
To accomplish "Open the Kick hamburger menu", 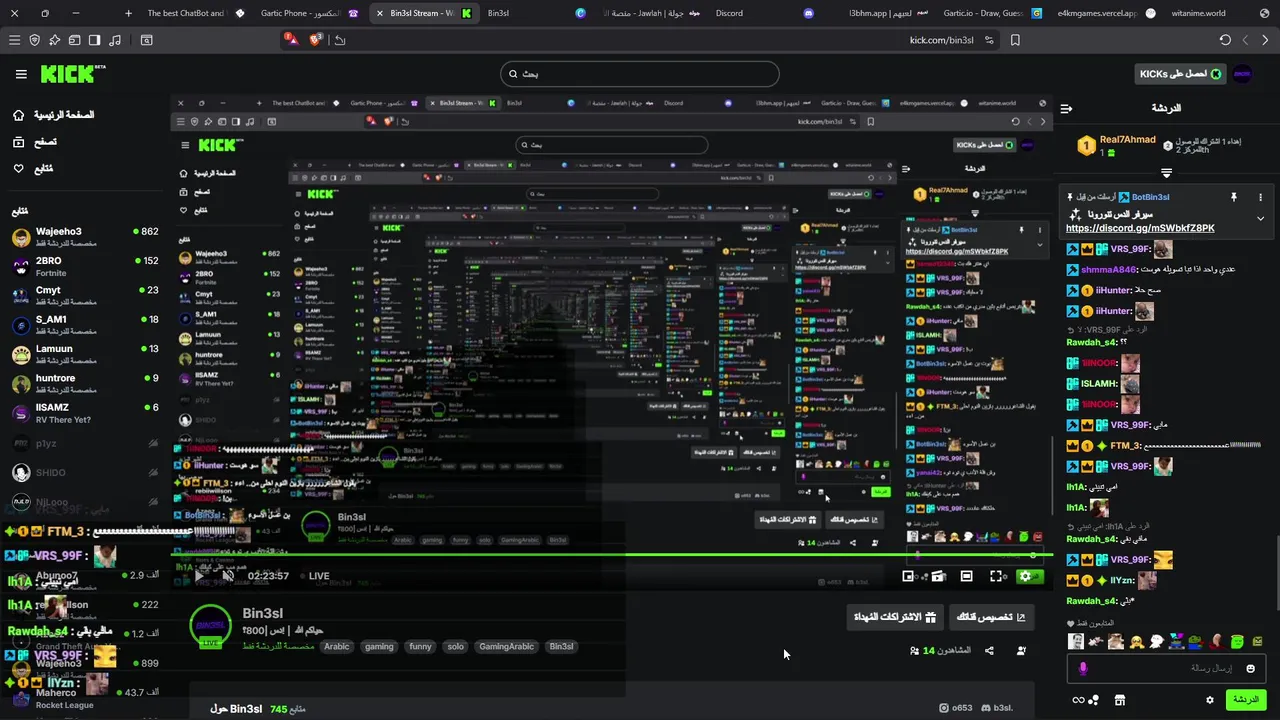I will coord(21,74).
